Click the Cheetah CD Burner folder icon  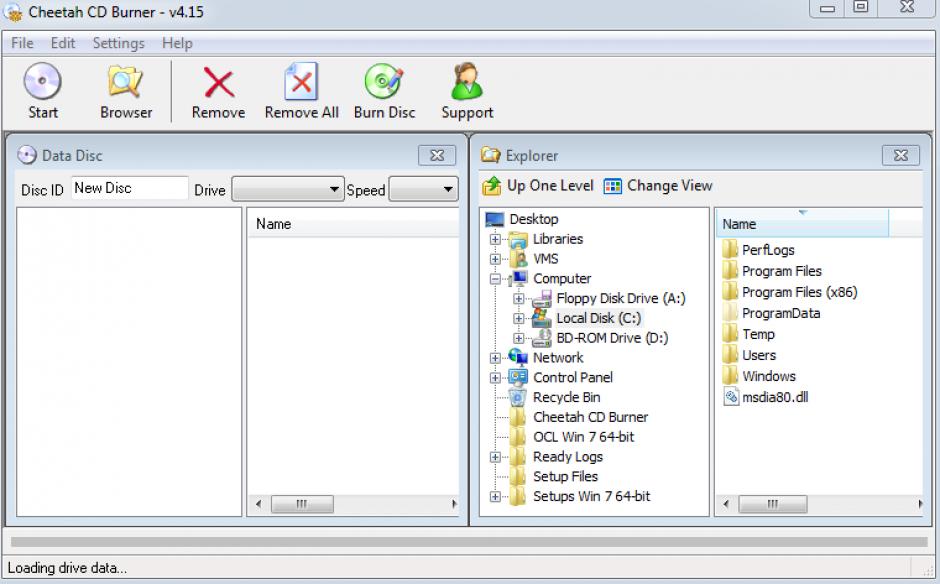tap(518, 417)
